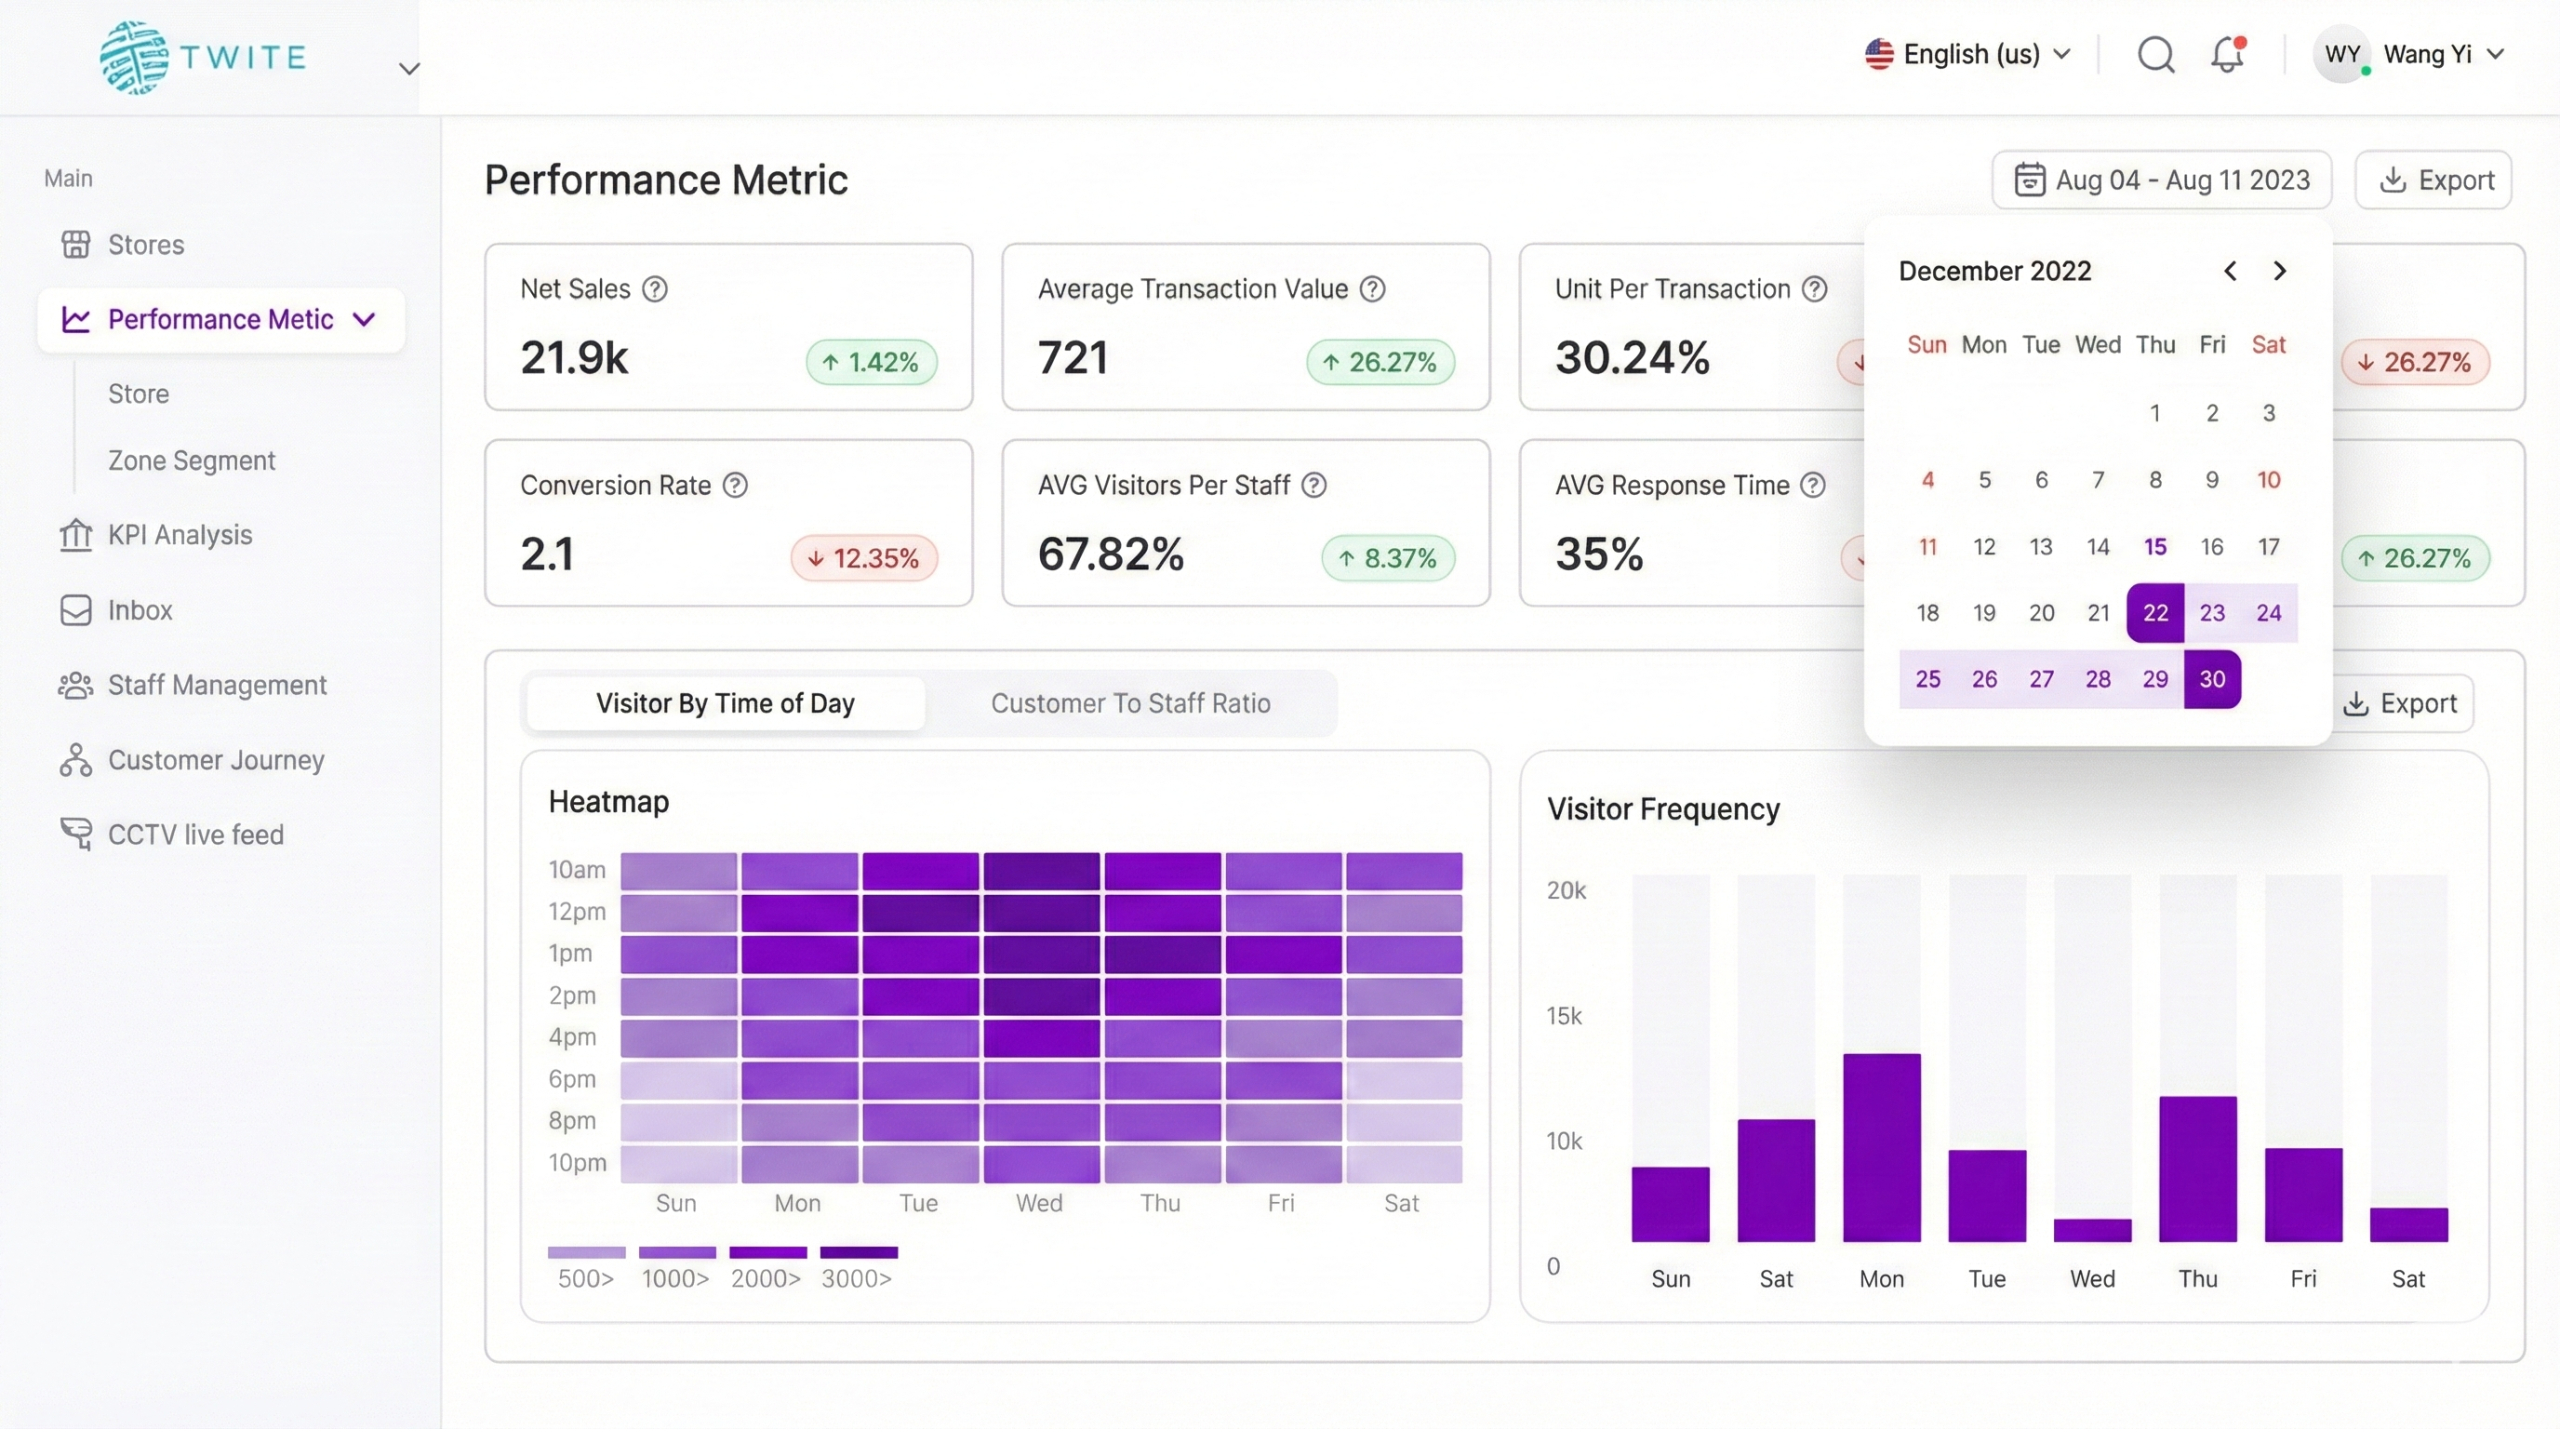
Task: Click AVG Visitors Per Staff help icon
Action: [x=1314, y=485]
